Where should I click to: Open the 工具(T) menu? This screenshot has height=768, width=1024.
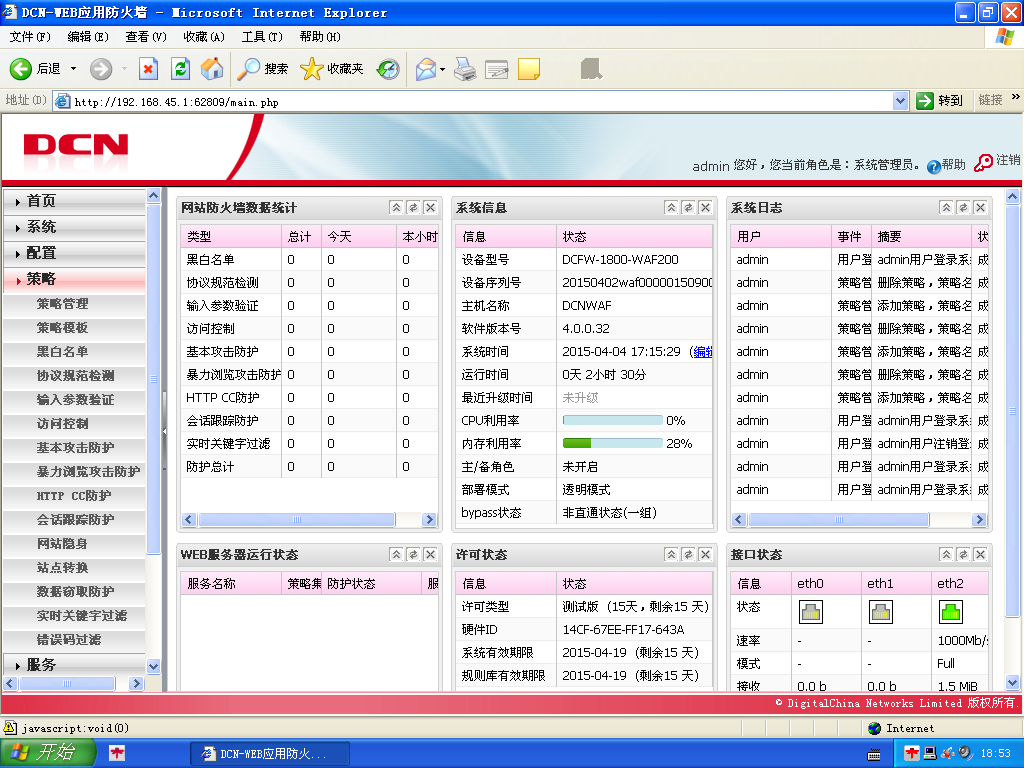point(262,37)
